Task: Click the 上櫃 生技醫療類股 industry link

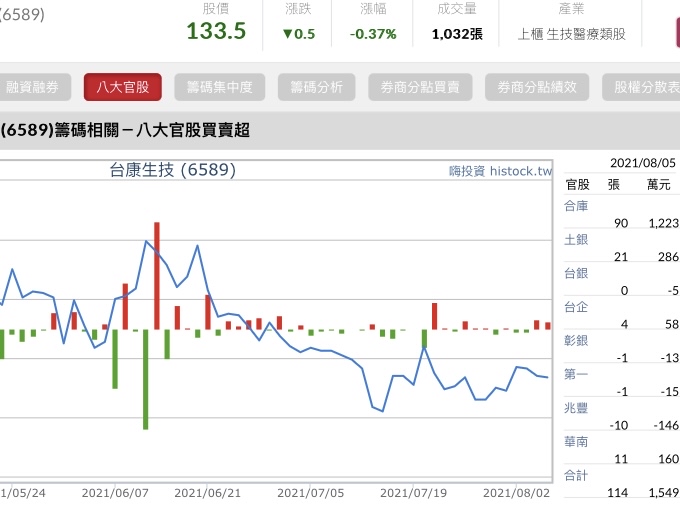Action: click(572, 34)
